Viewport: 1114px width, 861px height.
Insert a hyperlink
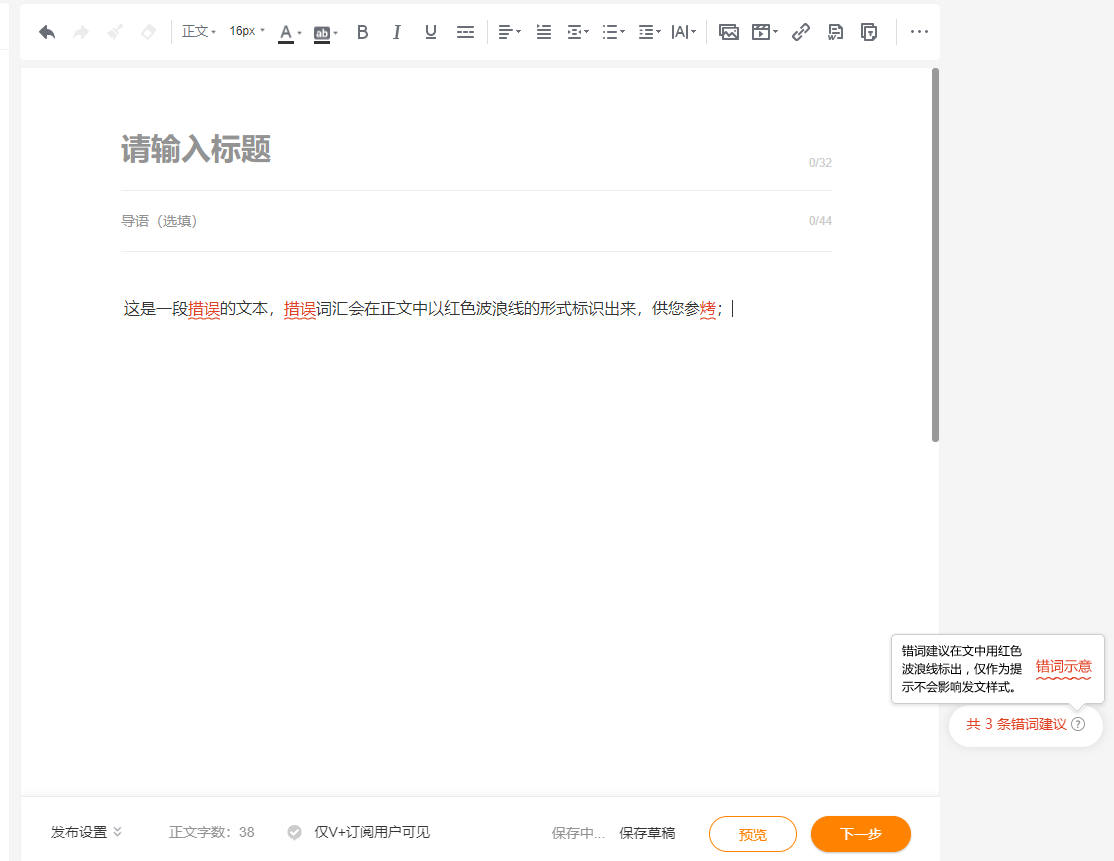click(x=801, y=31)
